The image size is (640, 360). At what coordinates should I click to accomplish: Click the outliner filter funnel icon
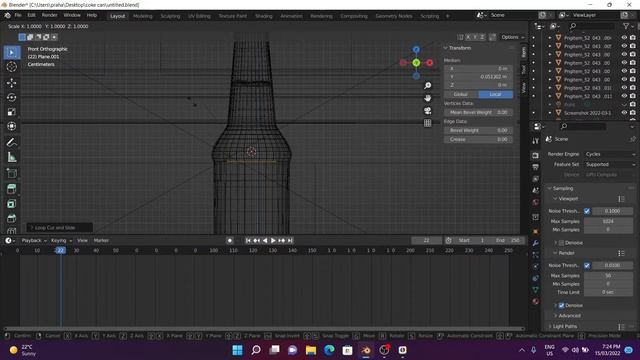tap(626, 26)
